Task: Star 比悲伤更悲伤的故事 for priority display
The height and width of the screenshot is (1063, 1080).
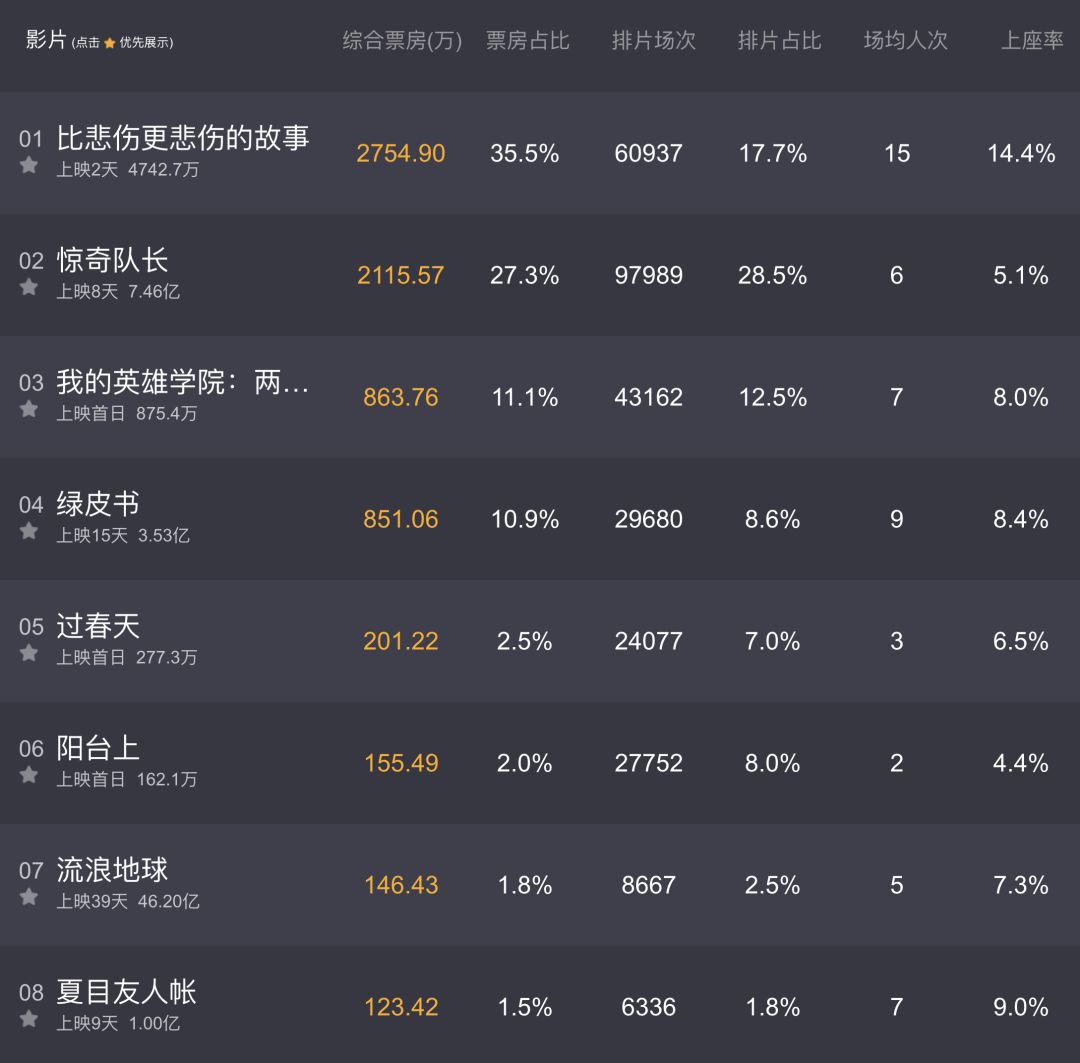Action: (x=29, y=165)
